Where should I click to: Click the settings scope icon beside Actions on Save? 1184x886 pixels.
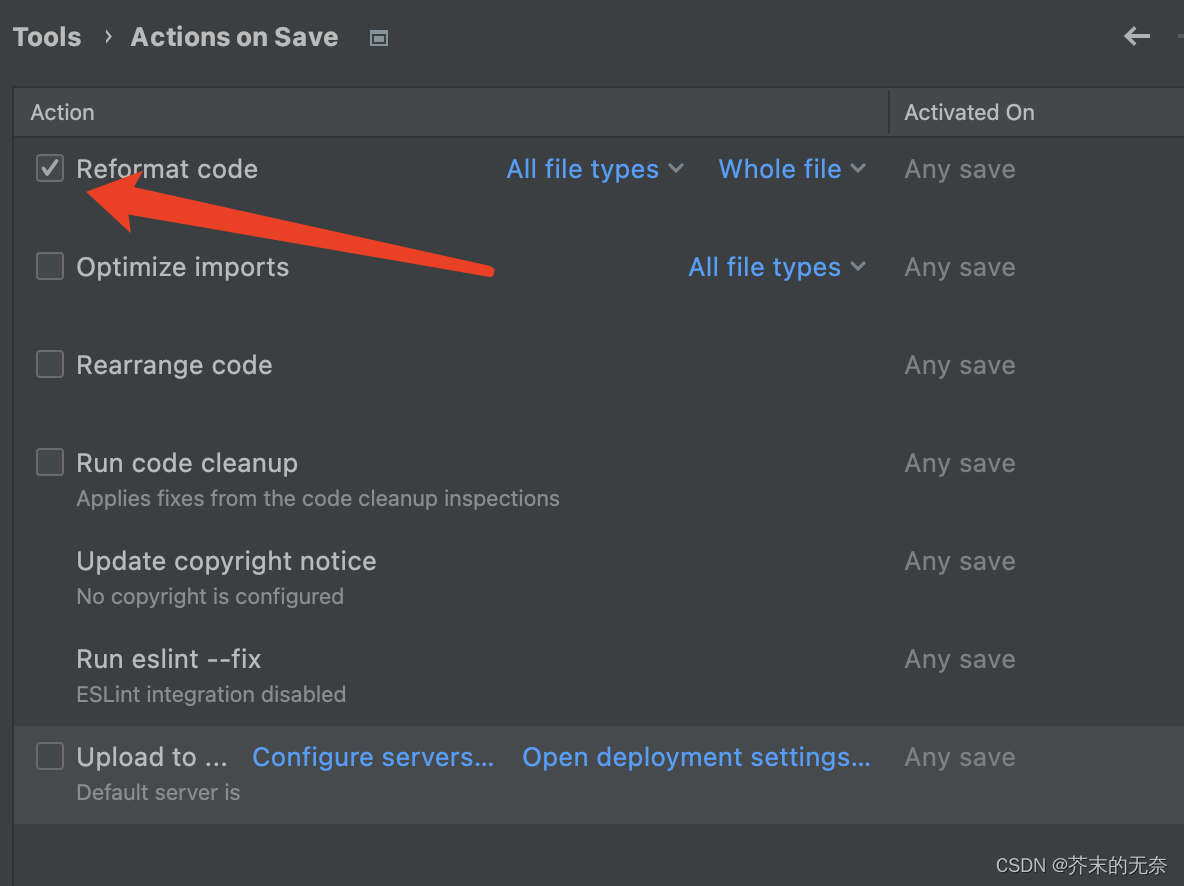(379, 38)
